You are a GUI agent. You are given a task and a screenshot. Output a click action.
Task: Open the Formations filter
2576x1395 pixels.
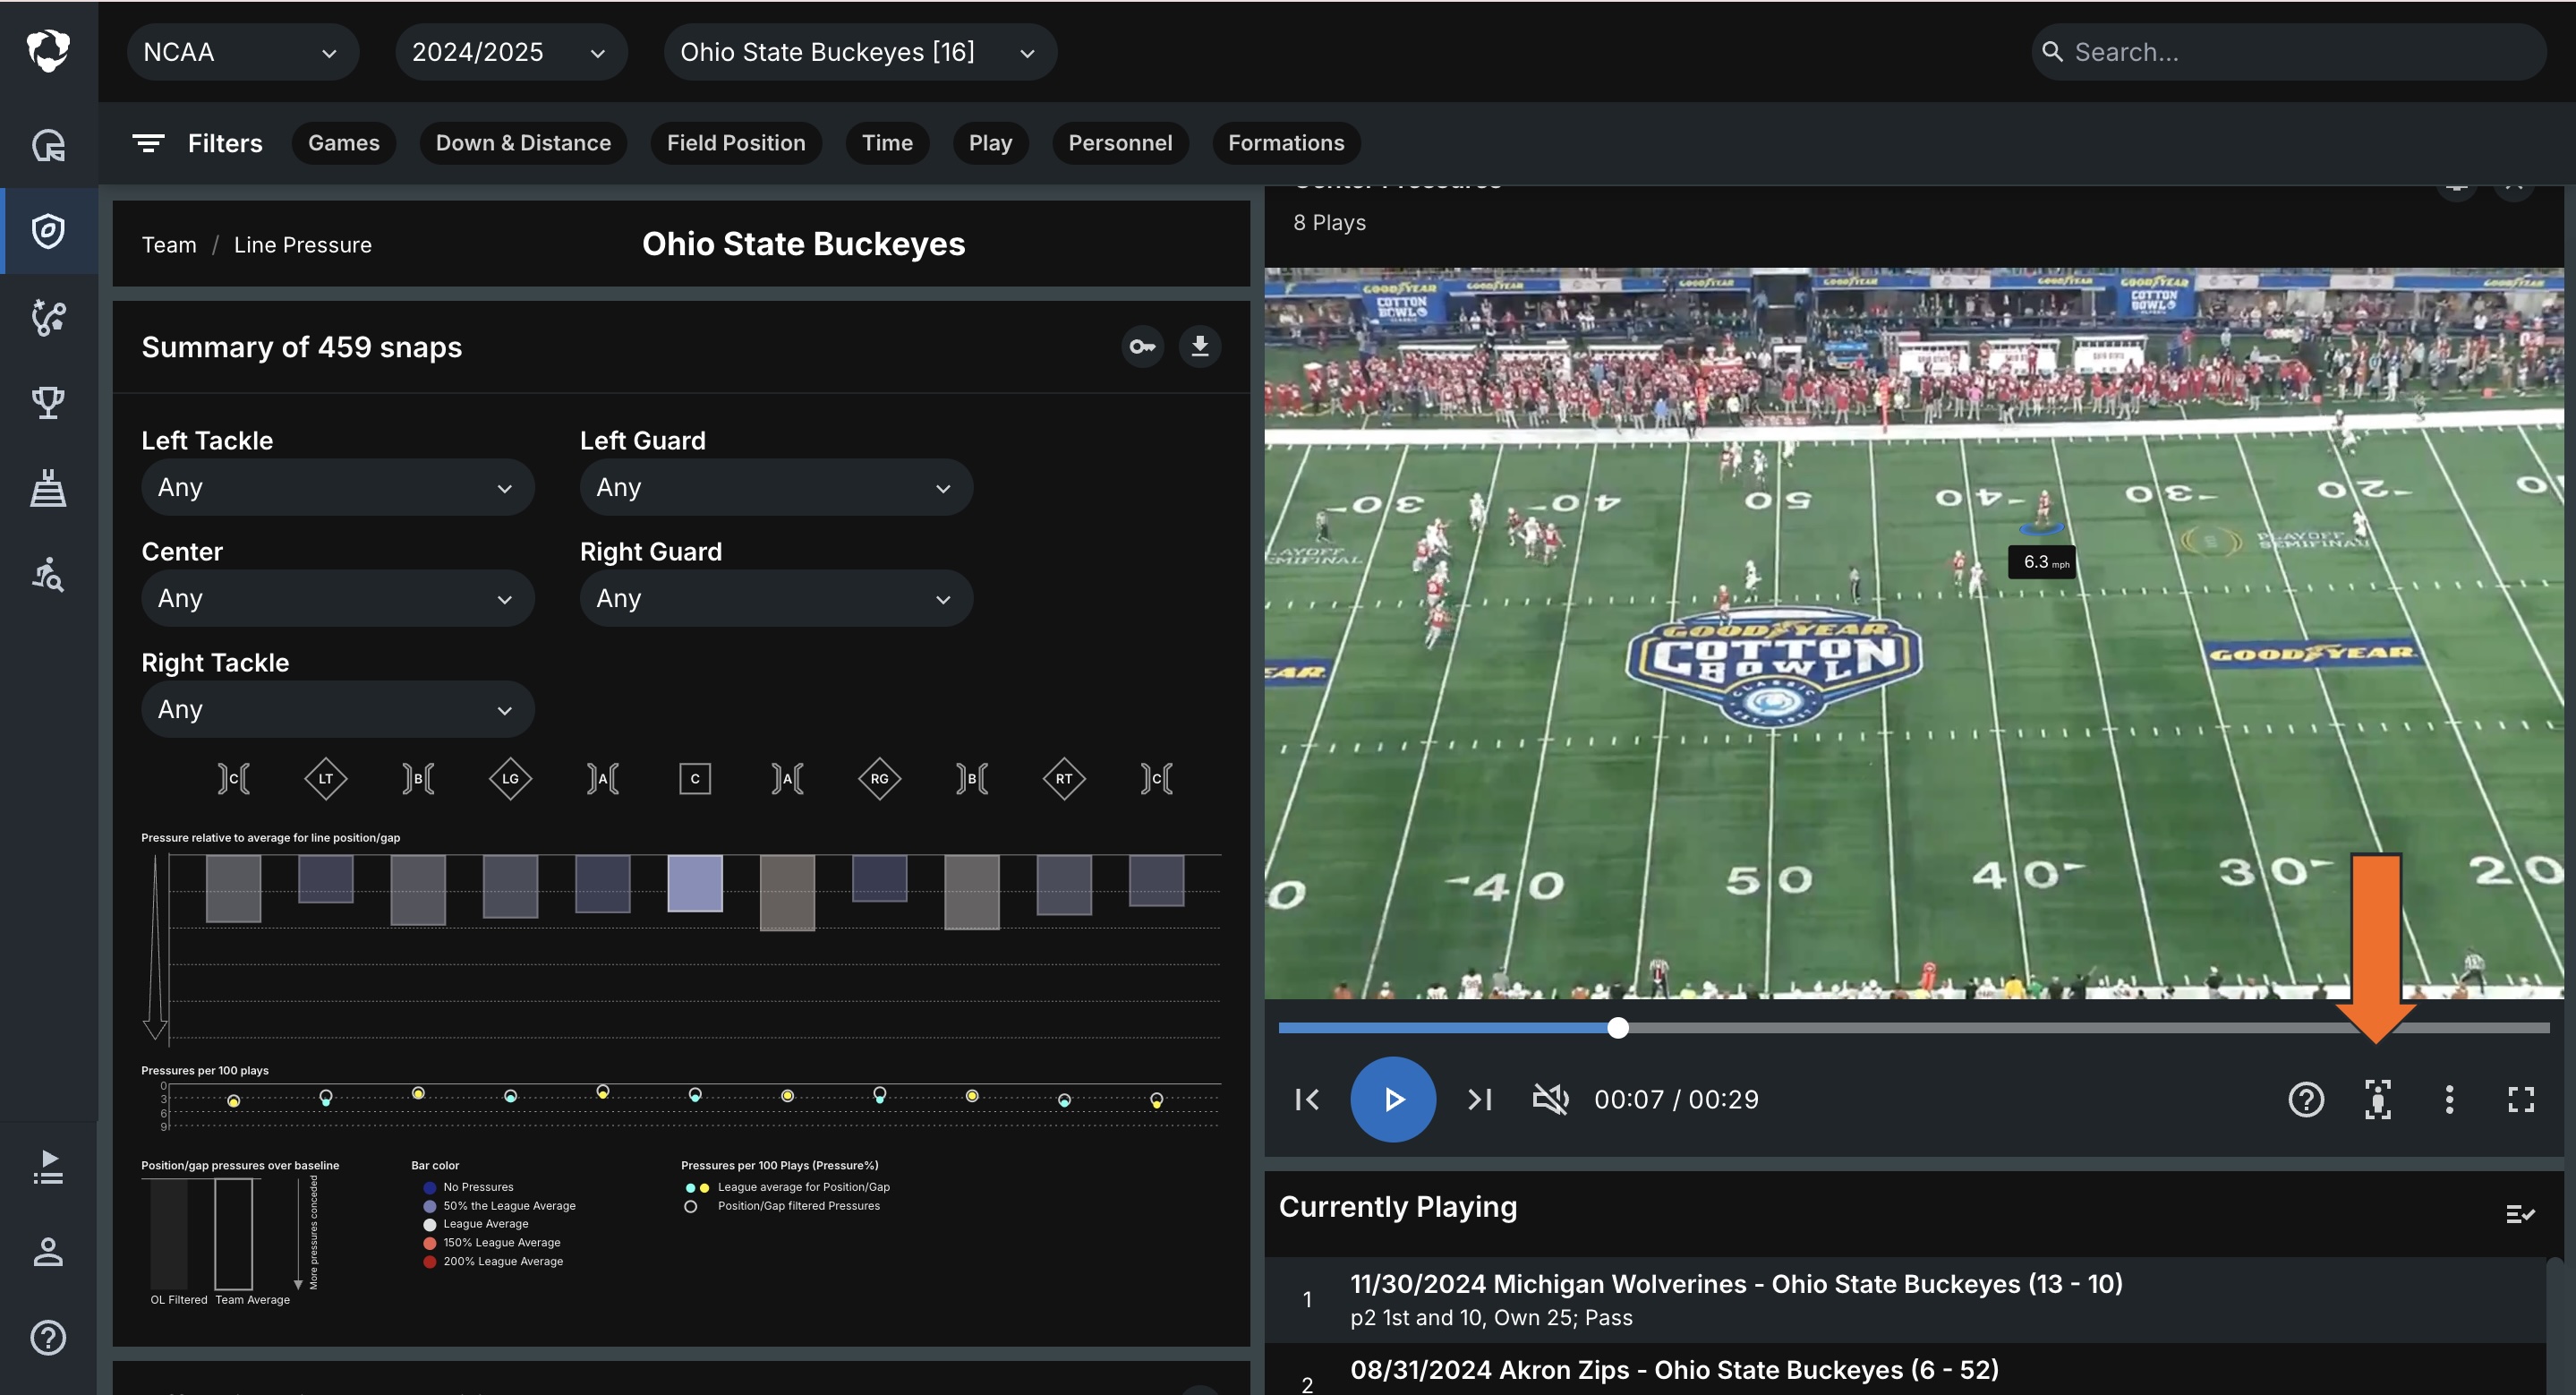pyautogui.click(x=1286, y=143)
